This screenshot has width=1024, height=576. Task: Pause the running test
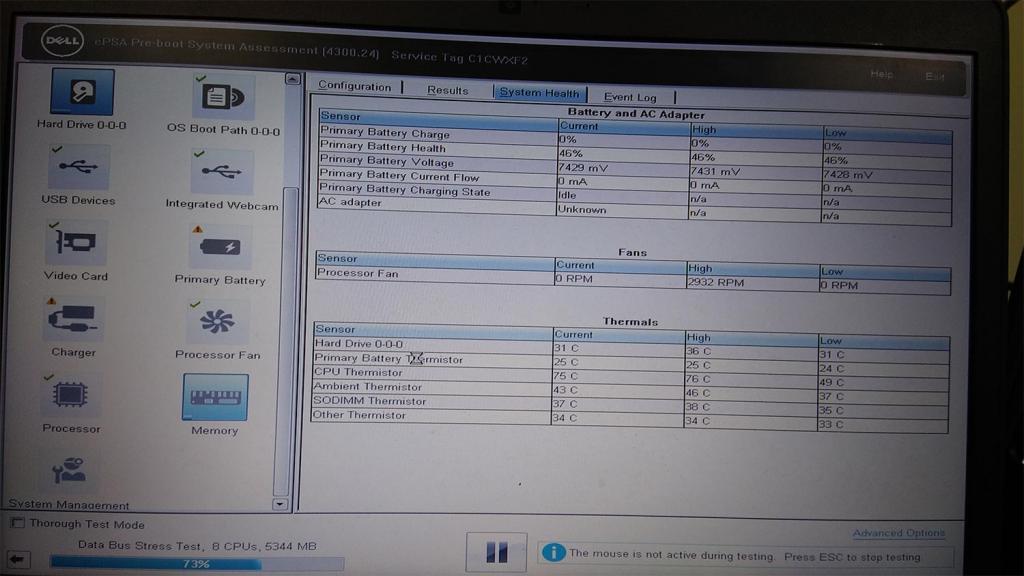496,552
